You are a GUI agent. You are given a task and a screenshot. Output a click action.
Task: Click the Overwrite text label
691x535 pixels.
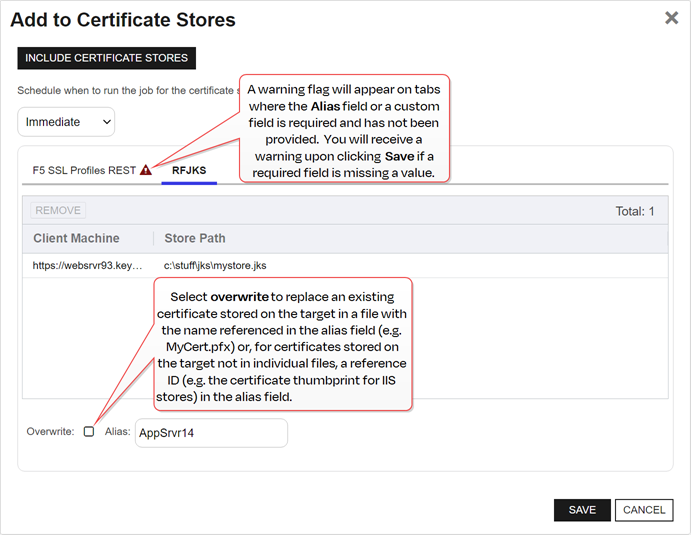tap(50, 431)
